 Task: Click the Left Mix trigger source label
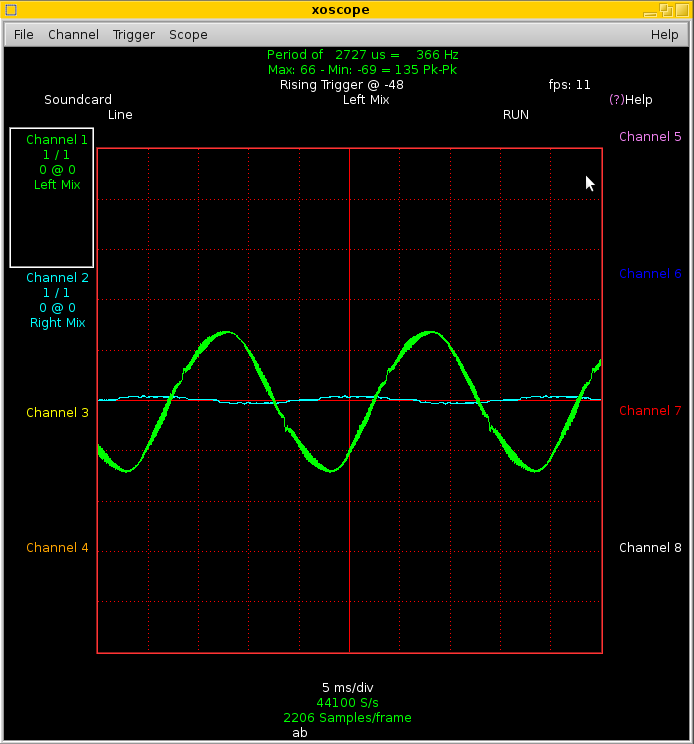pos(366,100)
